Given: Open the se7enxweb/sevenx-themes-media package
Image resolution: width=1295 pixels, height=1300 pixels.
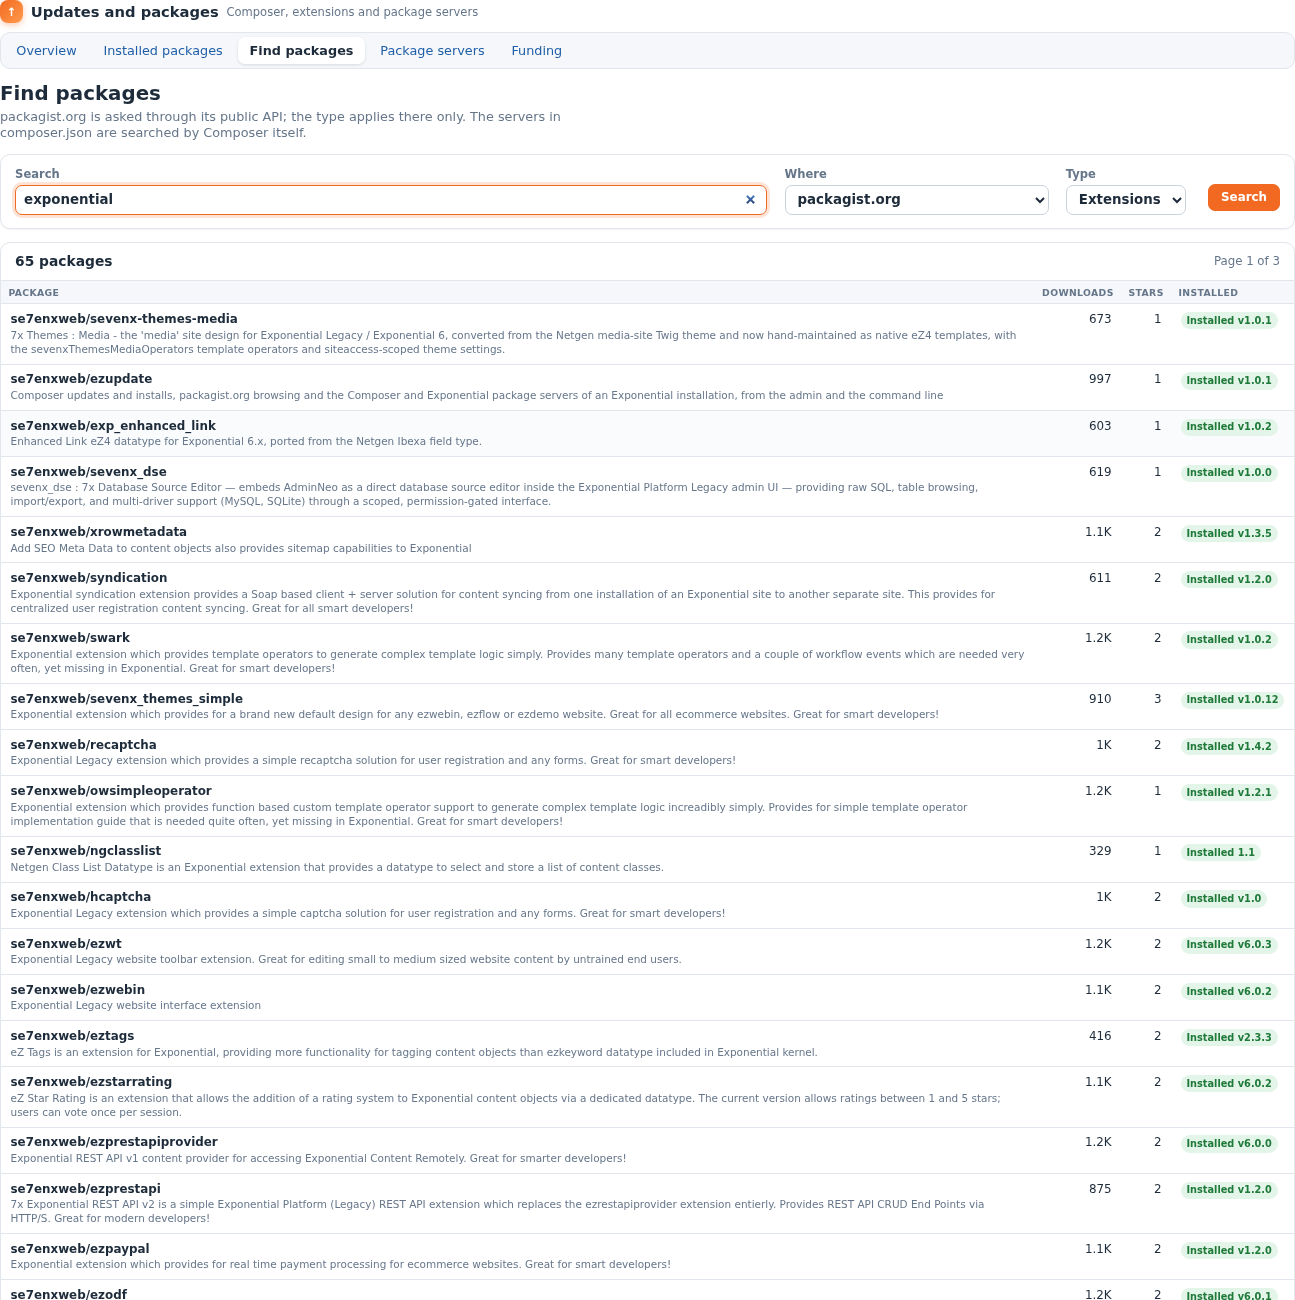Looking at the screenshot, I should click(x=124, y=319).
